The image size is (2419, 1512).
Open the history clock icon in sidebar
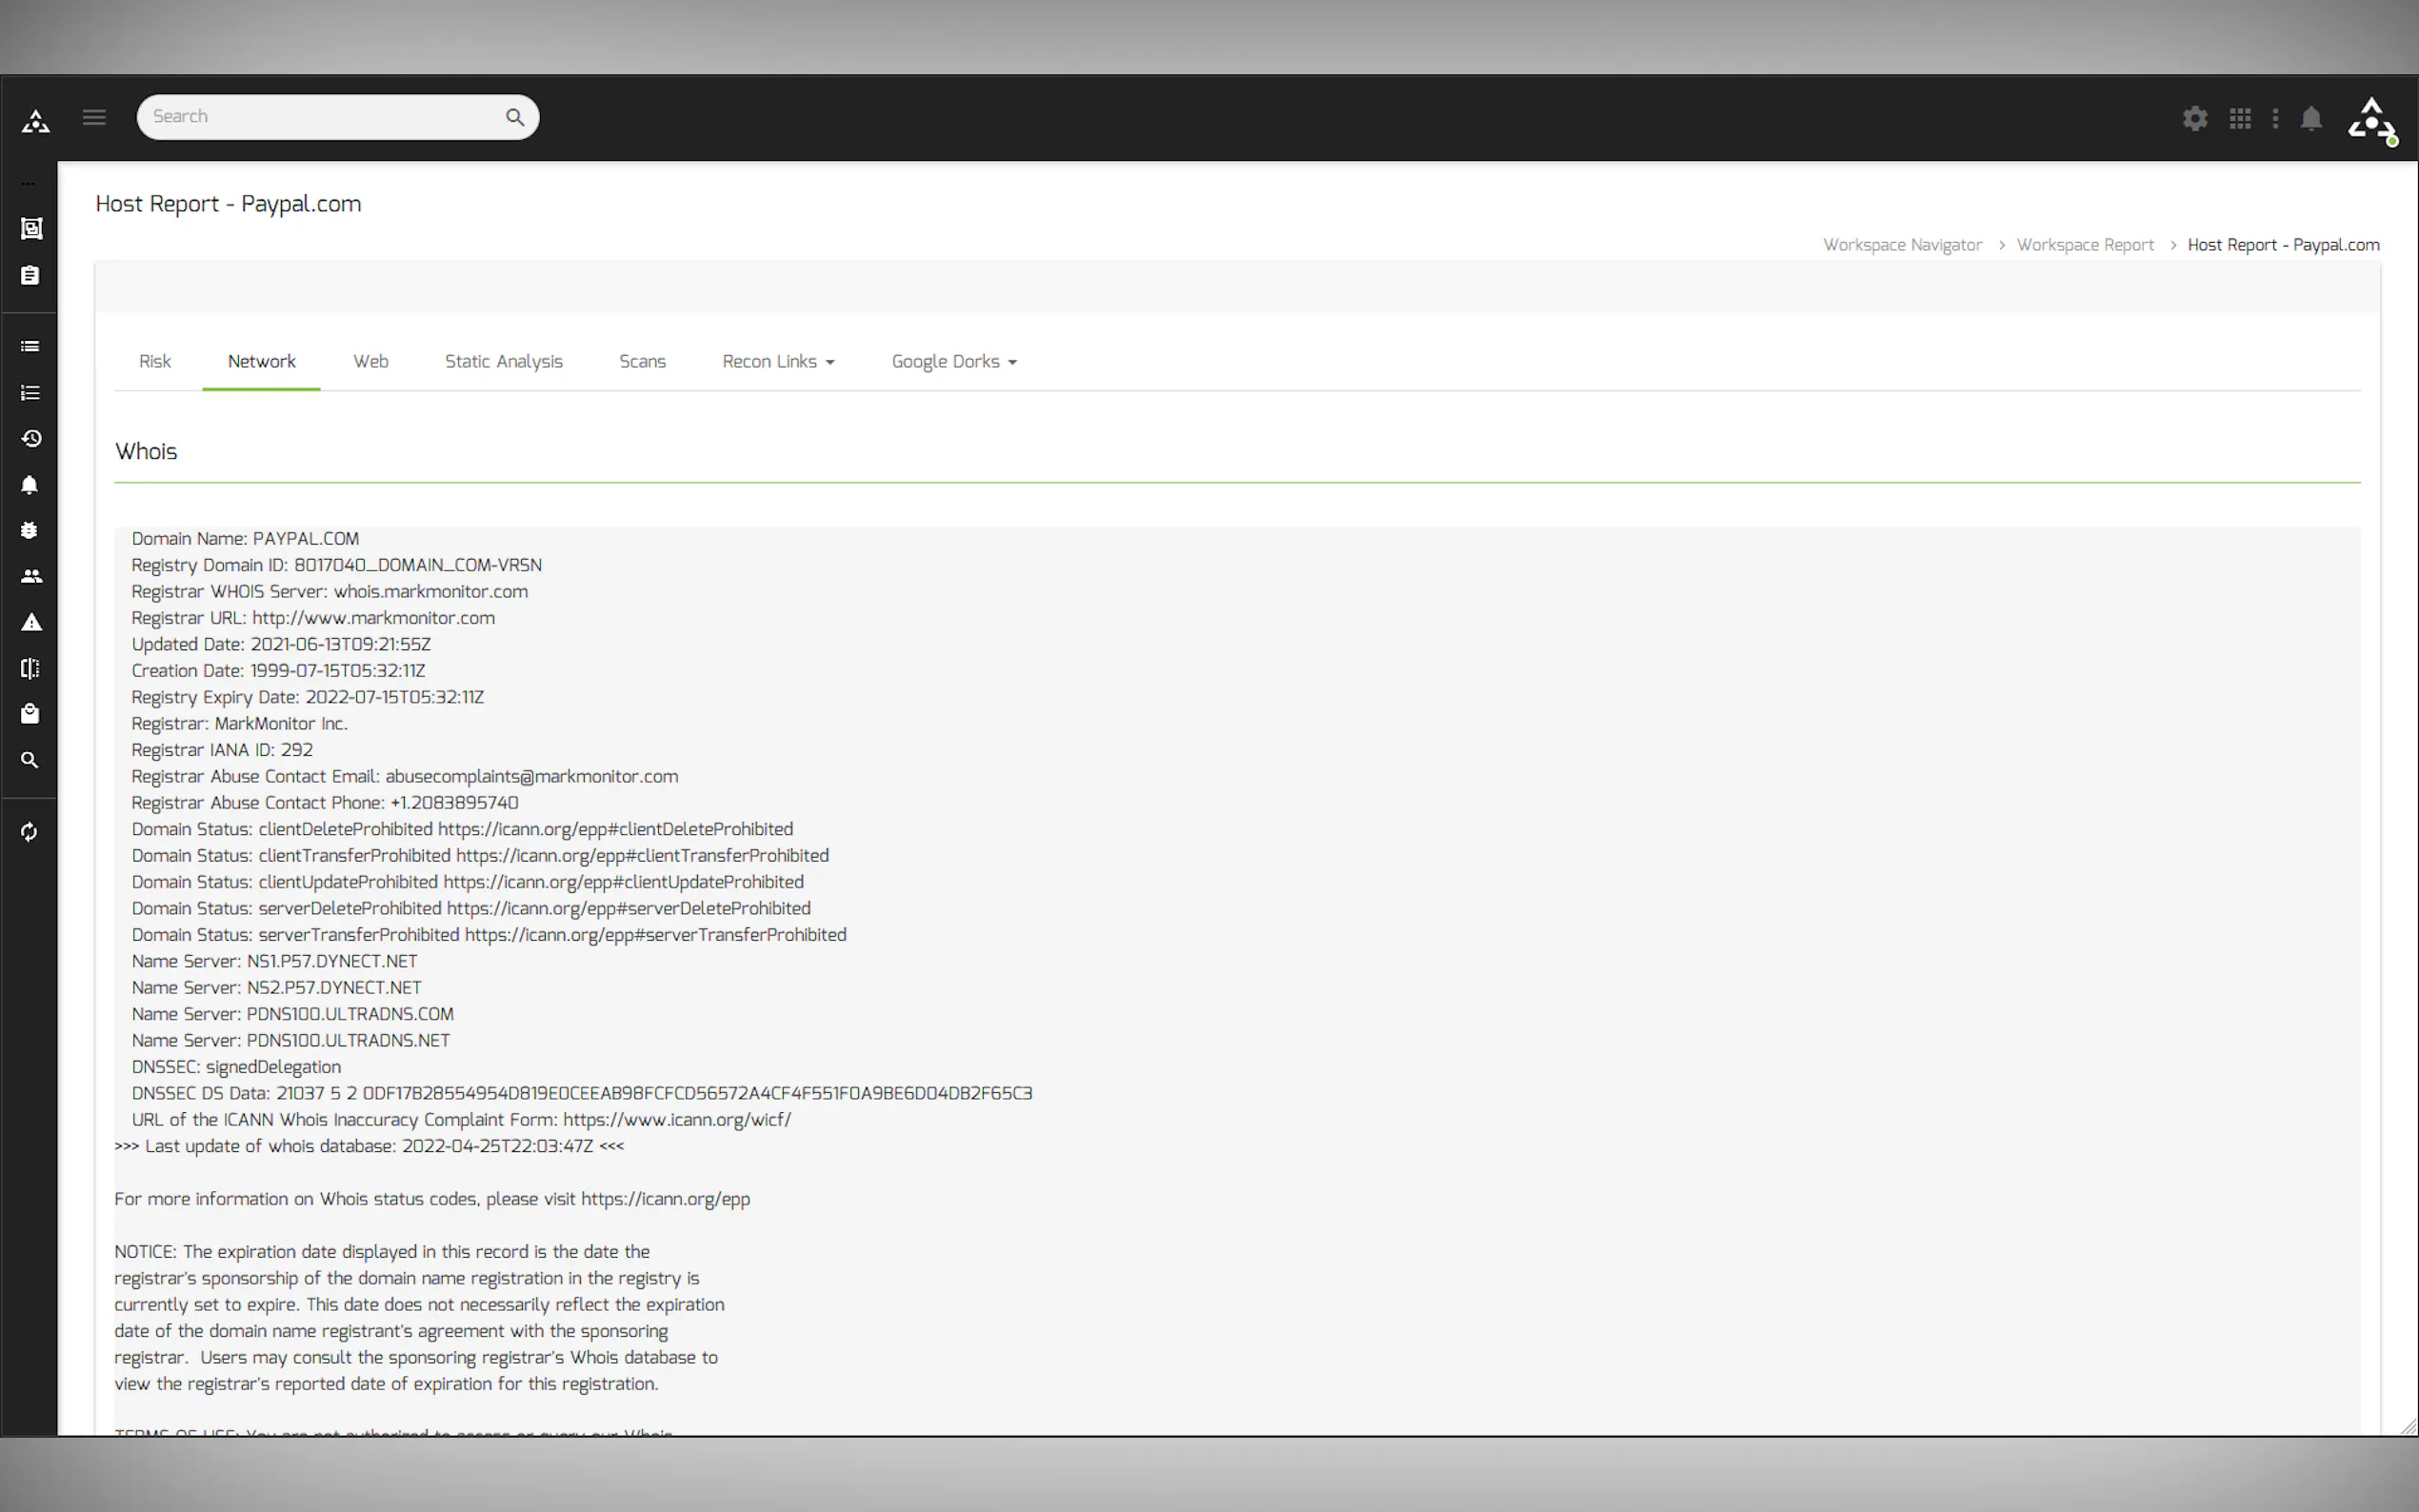[31, 438]
